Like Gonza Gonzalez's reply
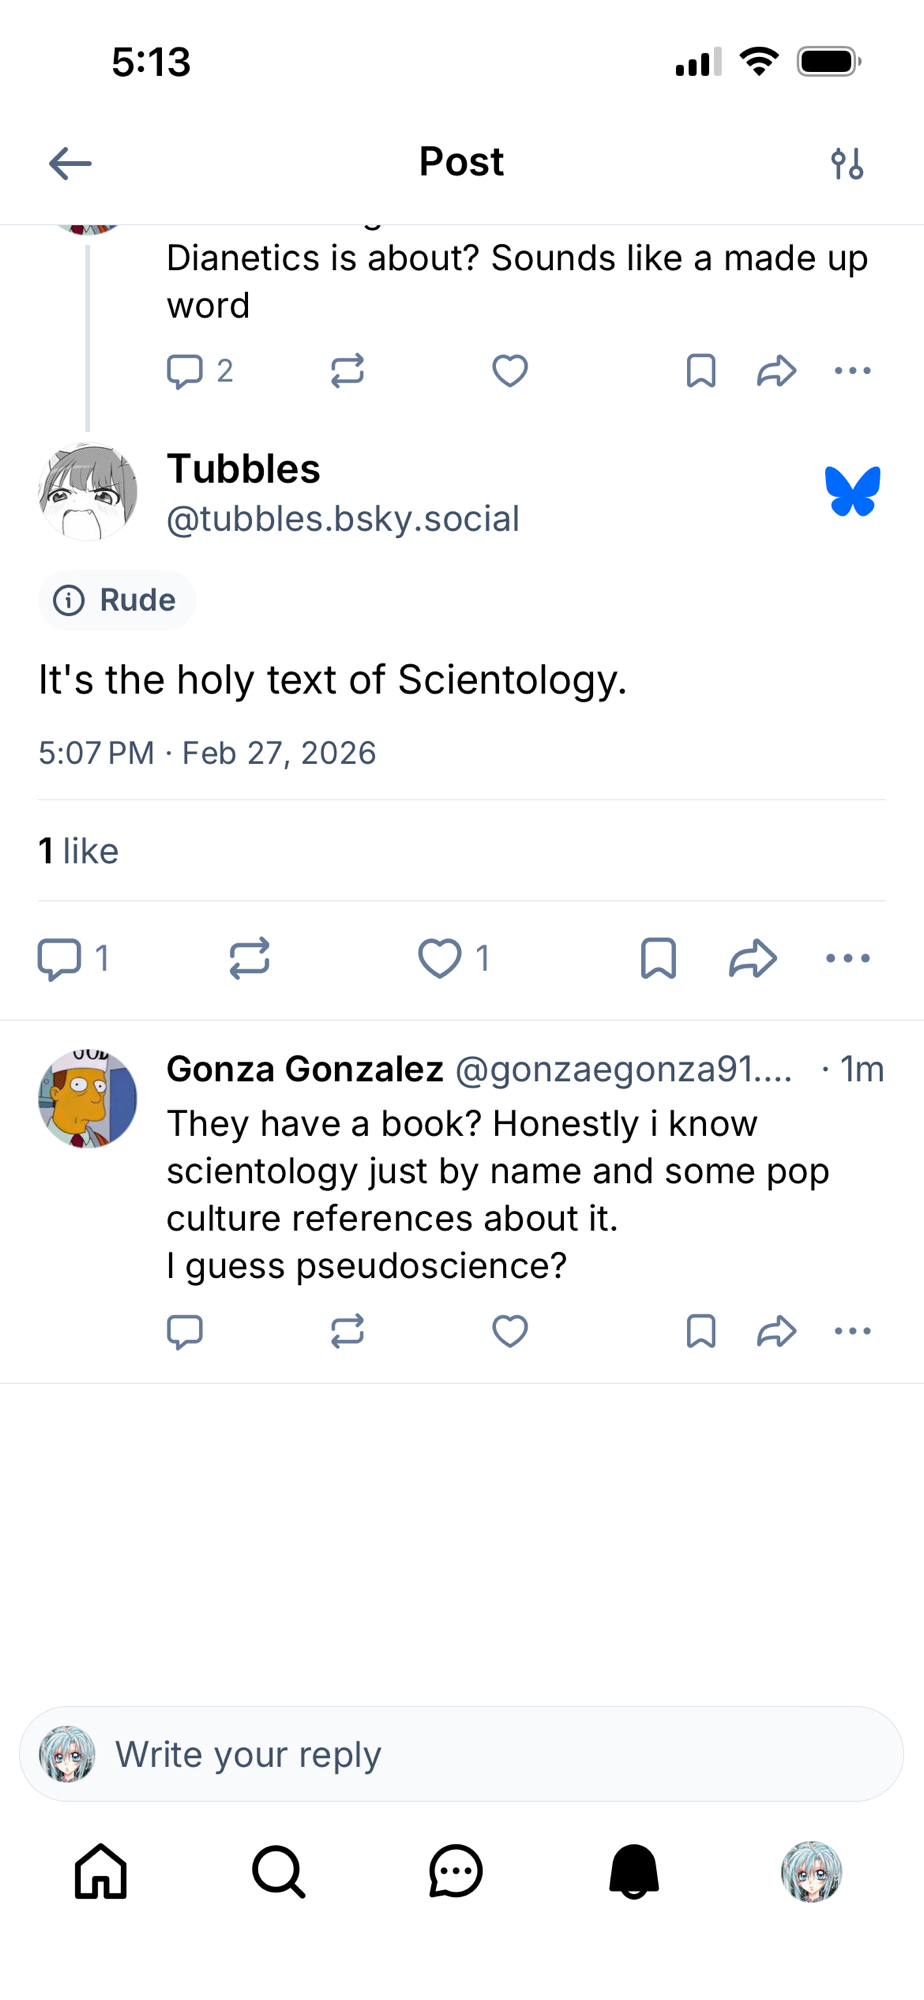The height and width of the screenshot is (2000, 924). click(510, 1331)
